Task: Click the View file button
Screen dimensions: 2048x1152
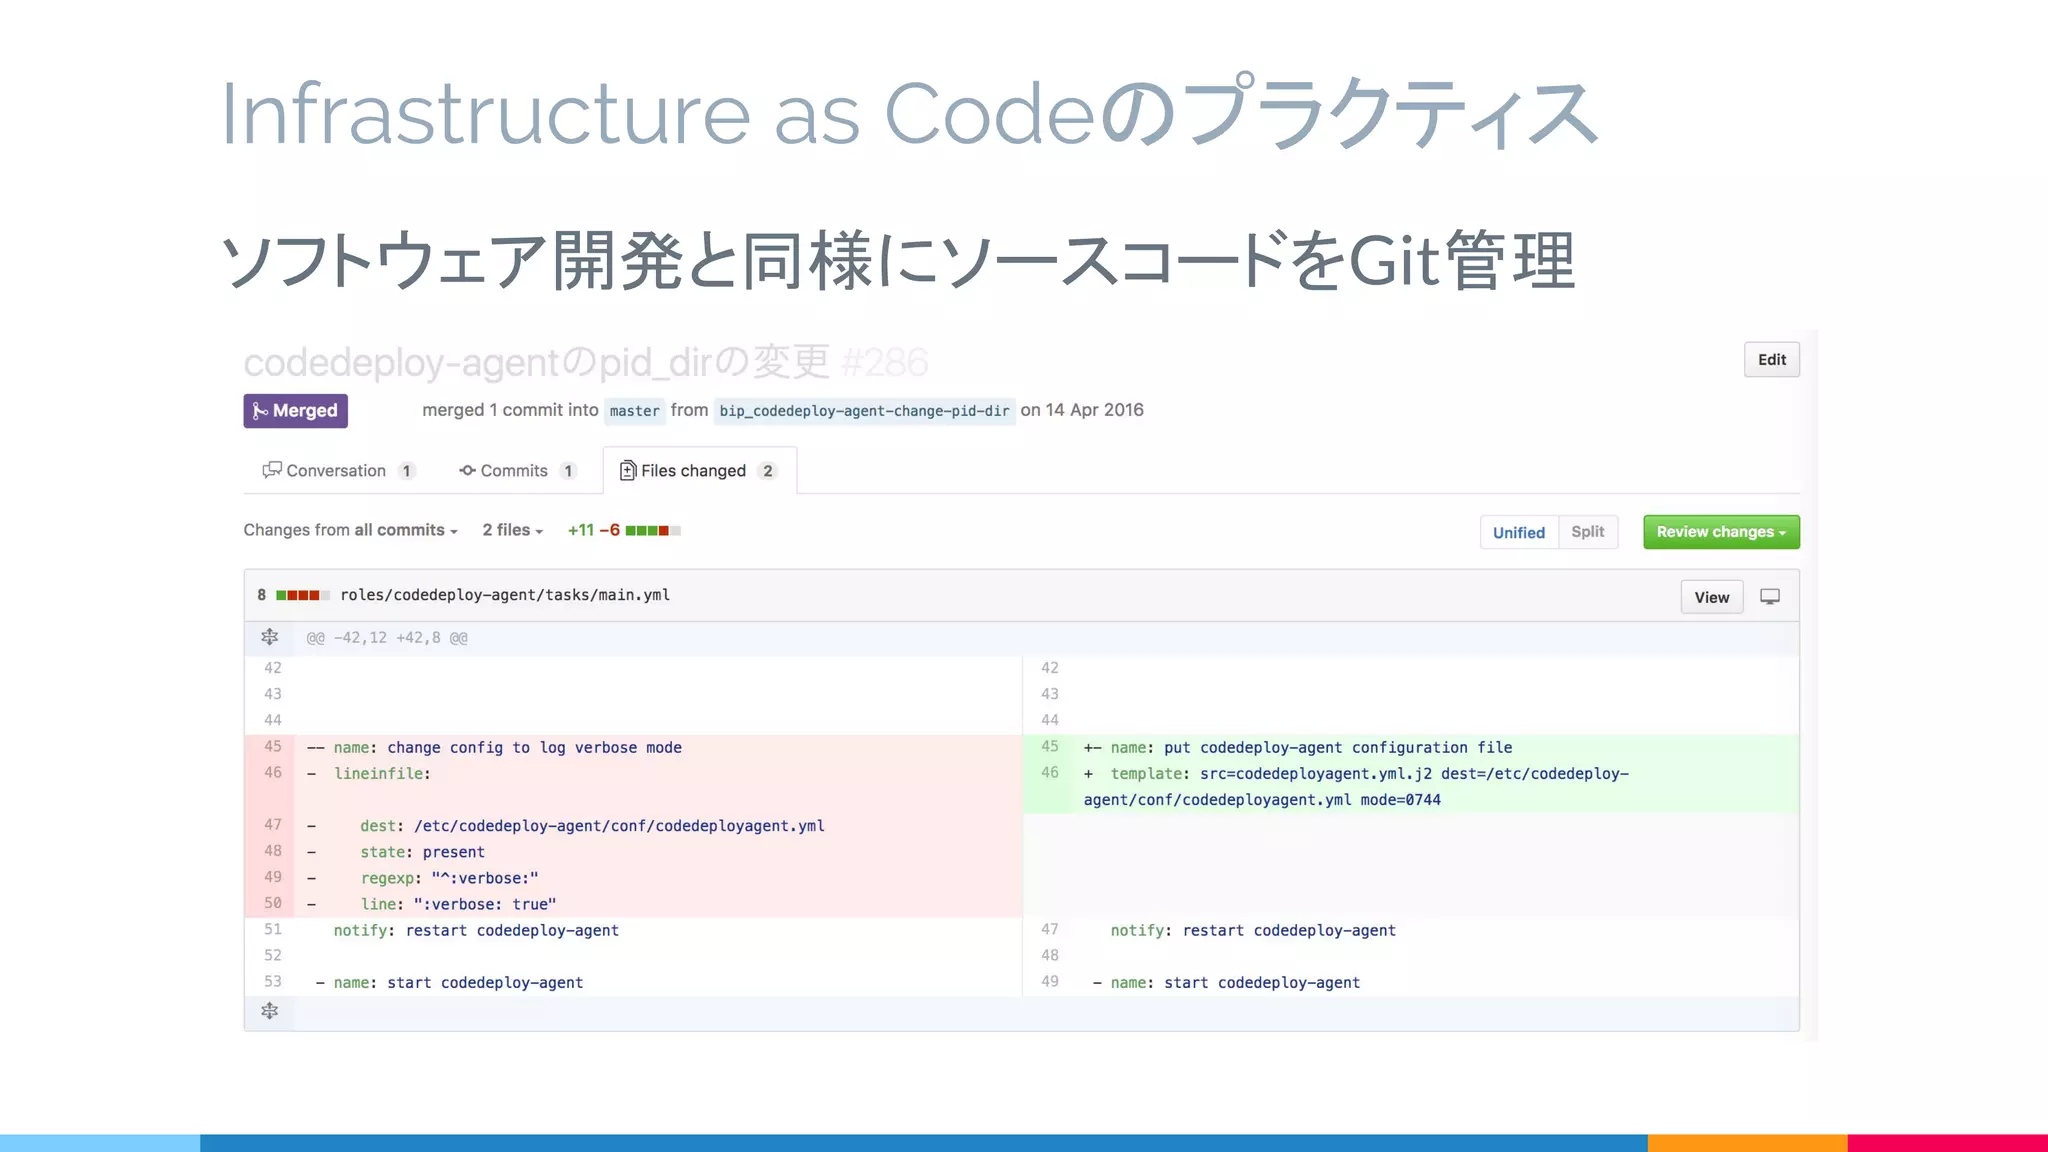Action: (1711, 597)
